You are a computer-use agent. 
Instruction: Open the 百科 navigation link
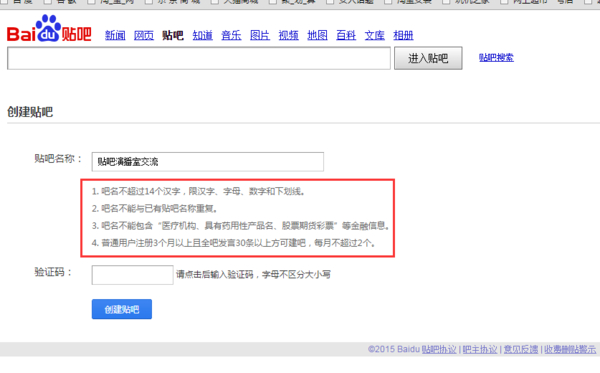click(x=346, y=36)
